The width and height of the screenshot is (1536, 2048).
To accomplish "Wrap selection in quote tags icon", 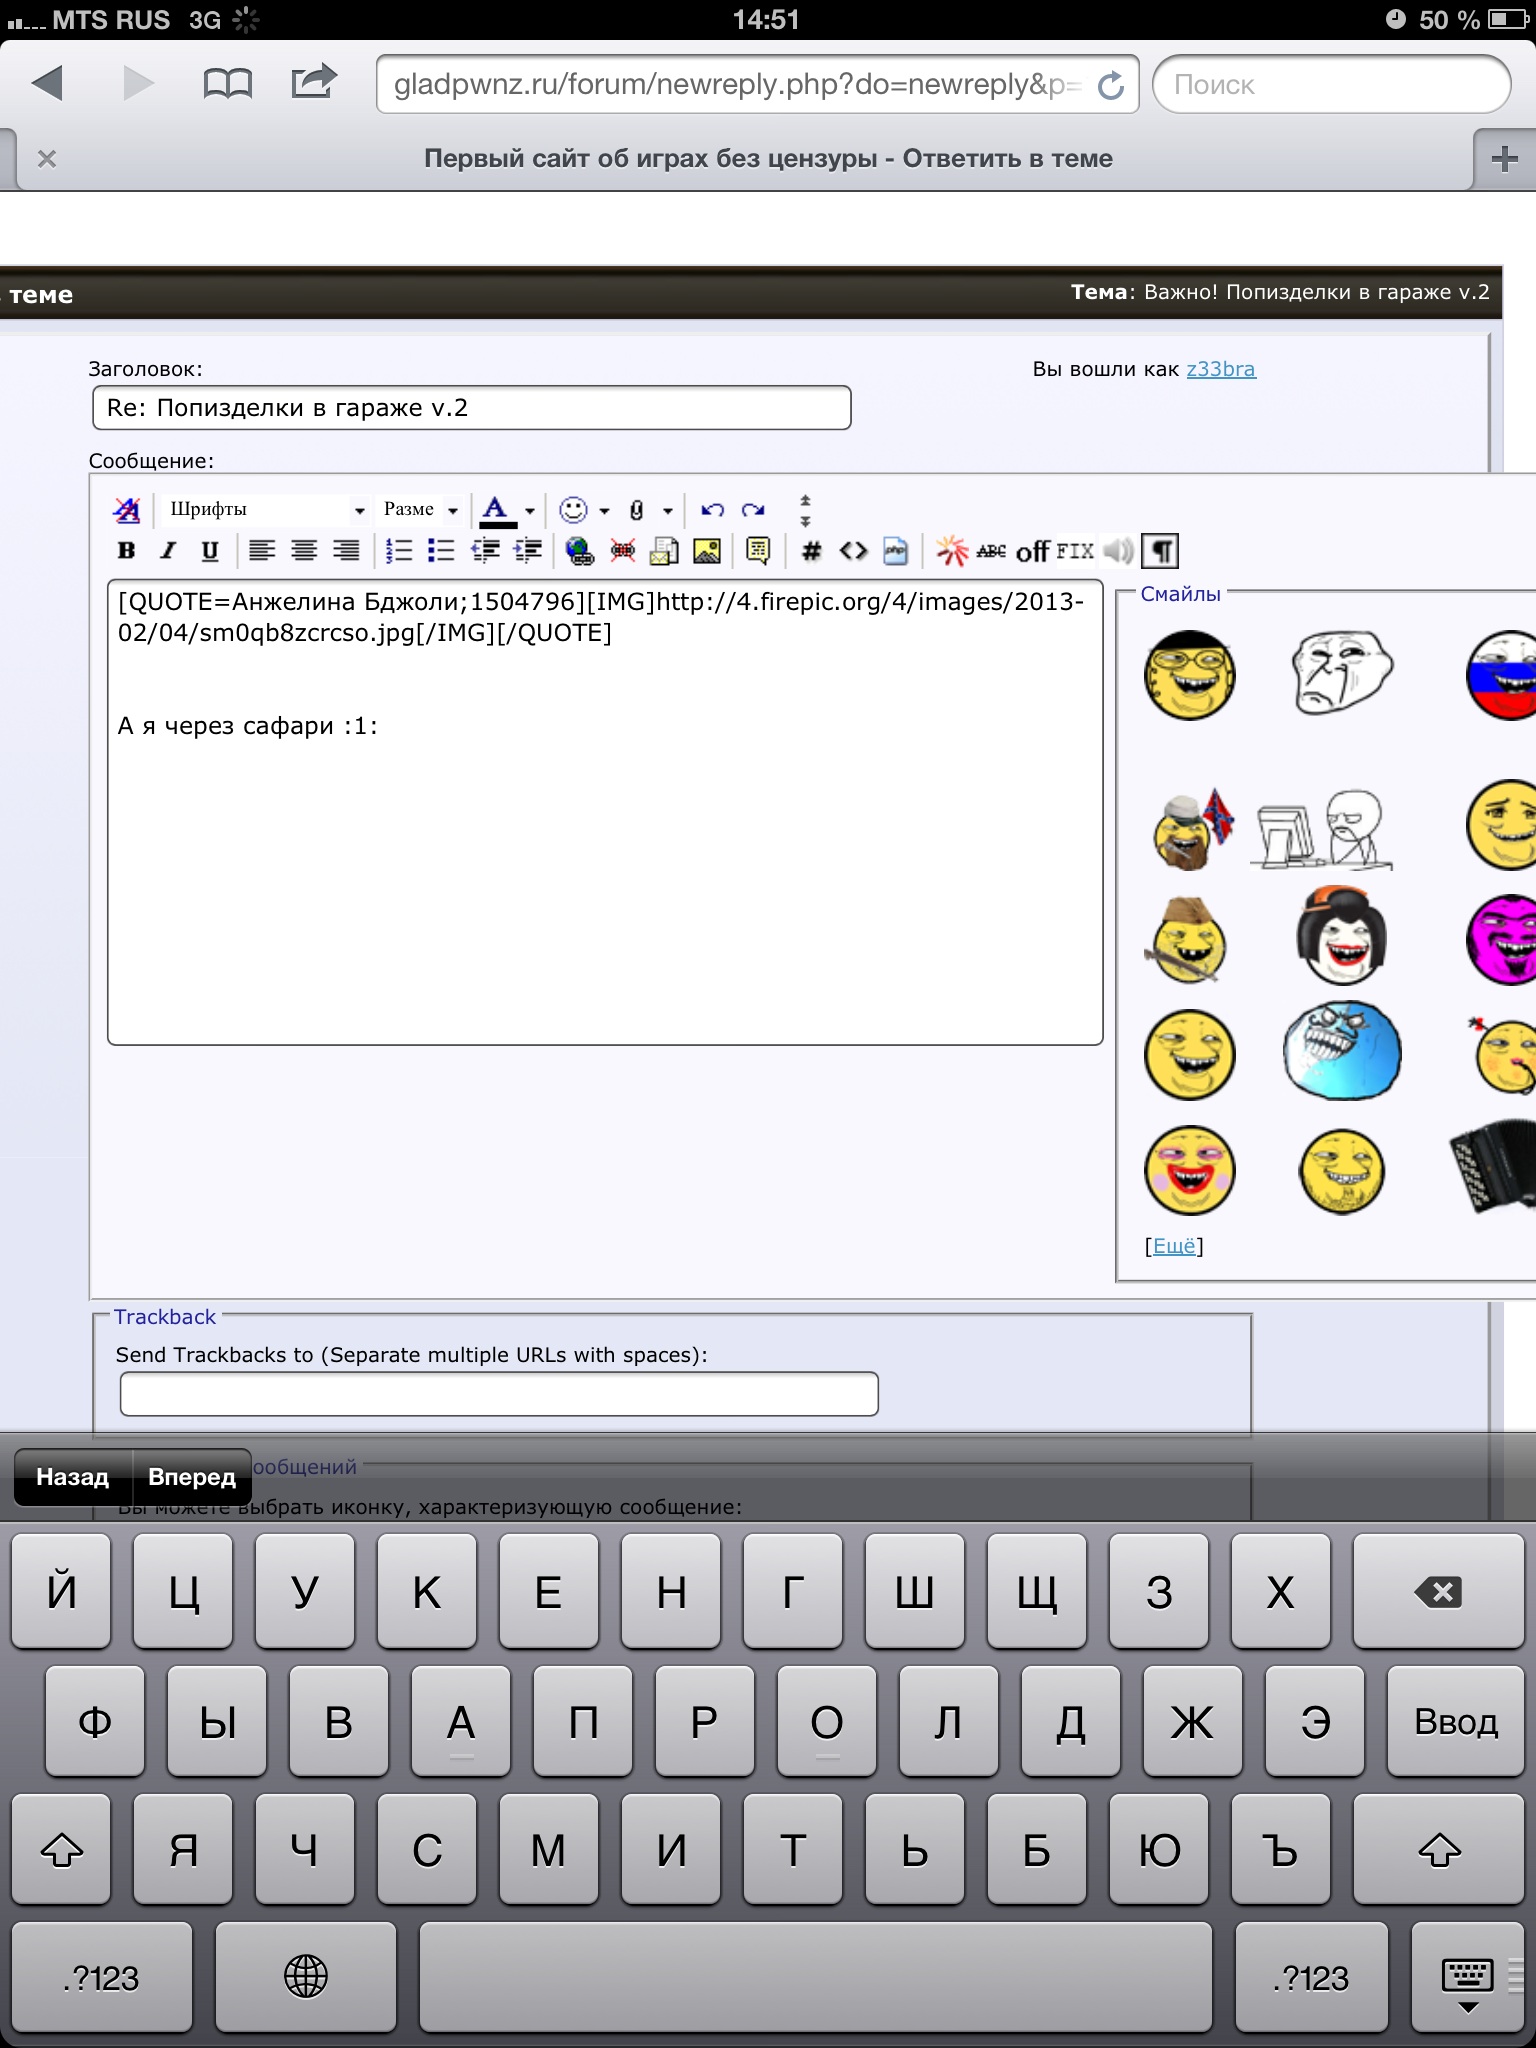I will click(758, 551).
